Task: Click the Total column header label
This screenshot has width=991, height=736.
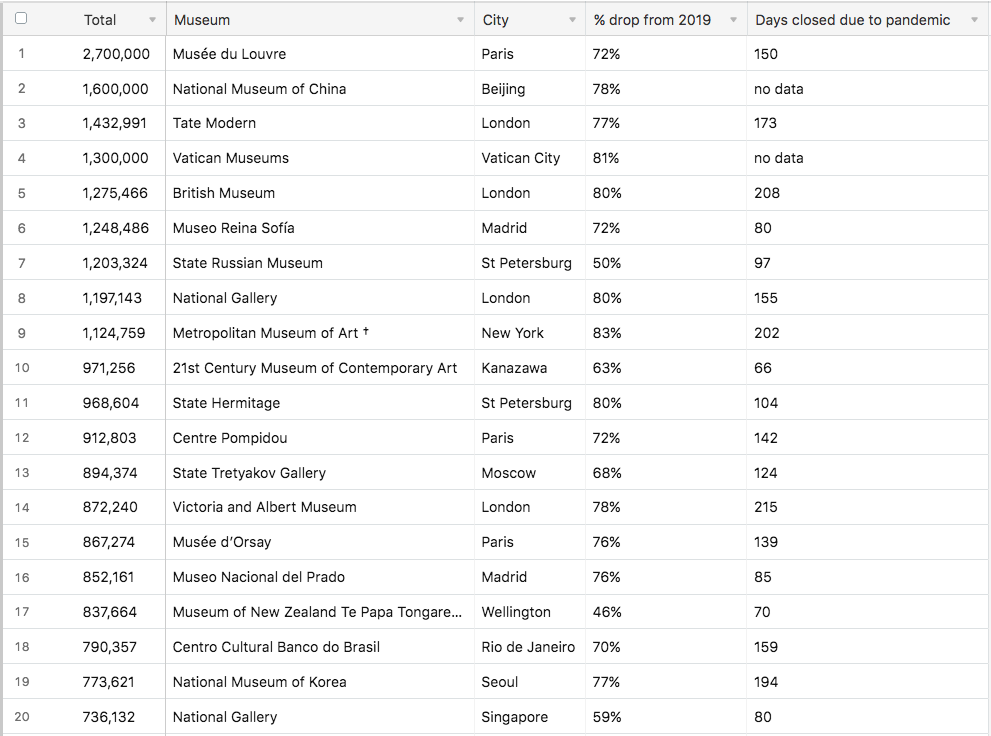Action: pyautogui.click(x=100, y=20)
